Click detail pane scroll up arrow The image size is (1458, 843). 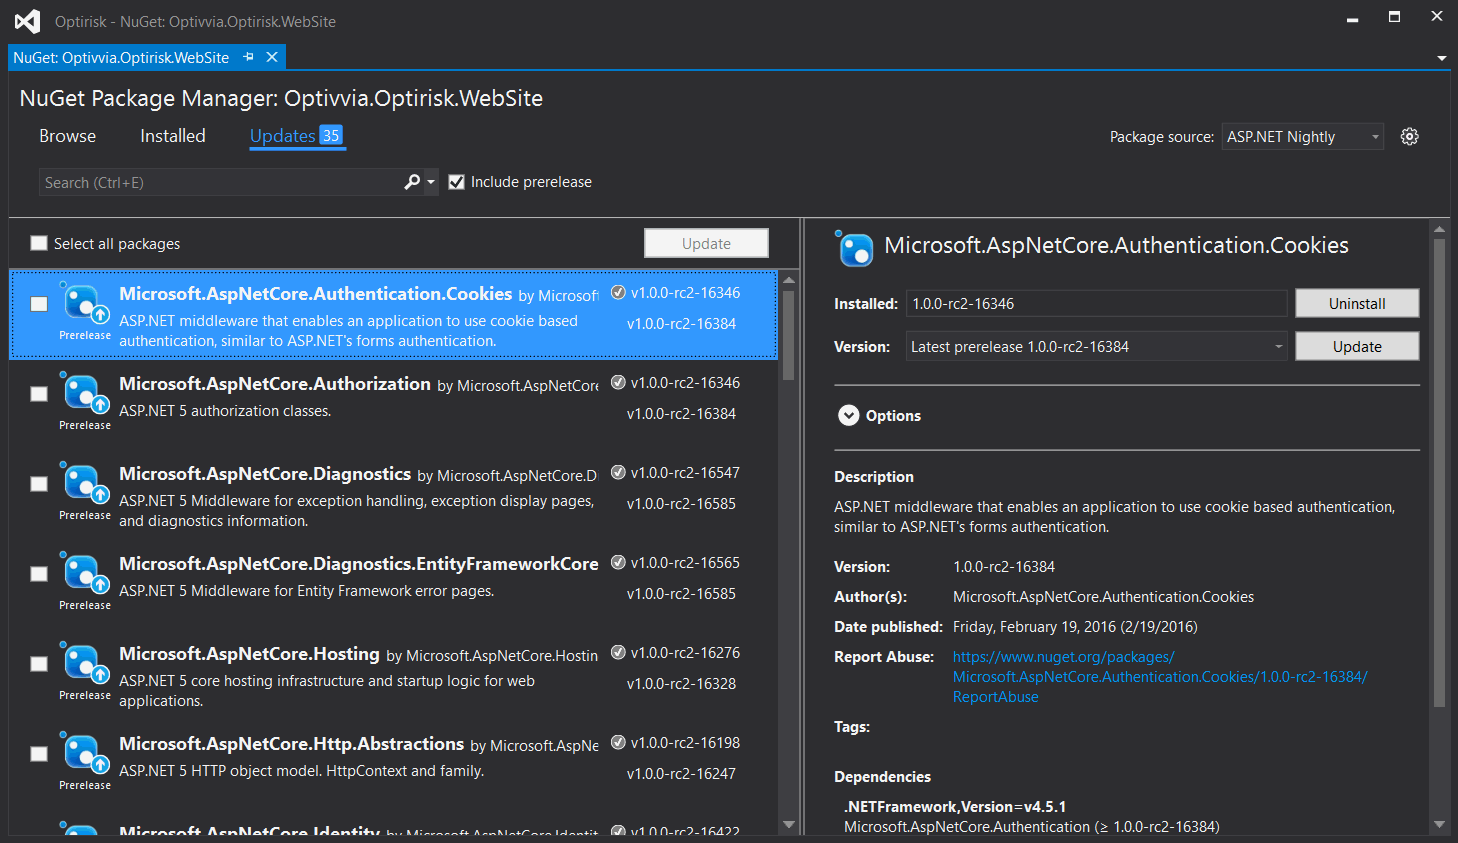coord(1439,229)
